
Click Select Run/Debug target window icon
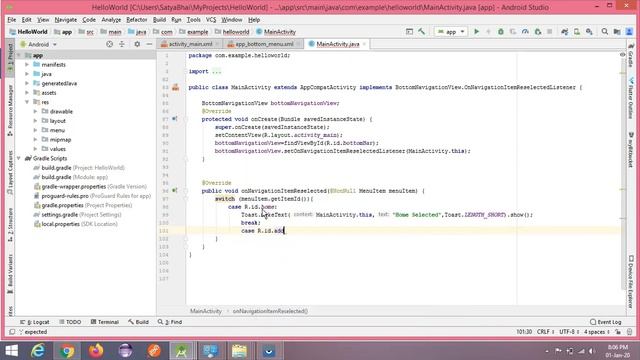(x=409, y=31)
